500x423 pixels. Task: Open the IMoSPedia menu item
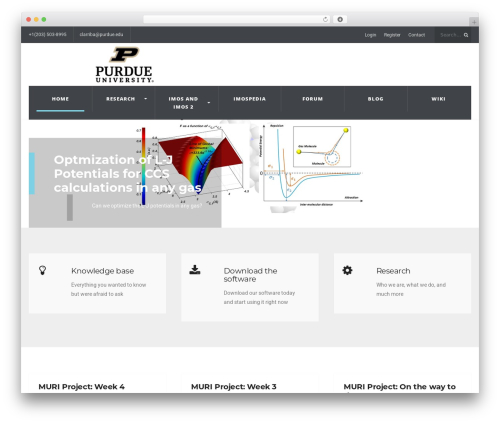(x=250, y=99)
